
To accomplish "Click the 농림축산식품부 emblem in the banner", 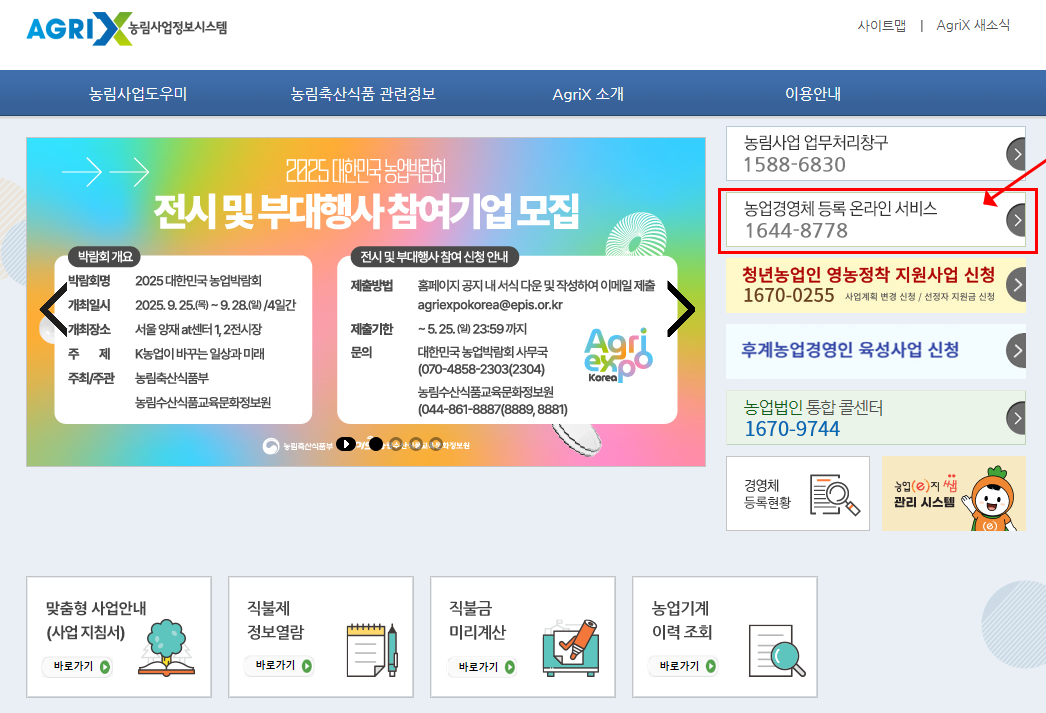I will (270, 445).
